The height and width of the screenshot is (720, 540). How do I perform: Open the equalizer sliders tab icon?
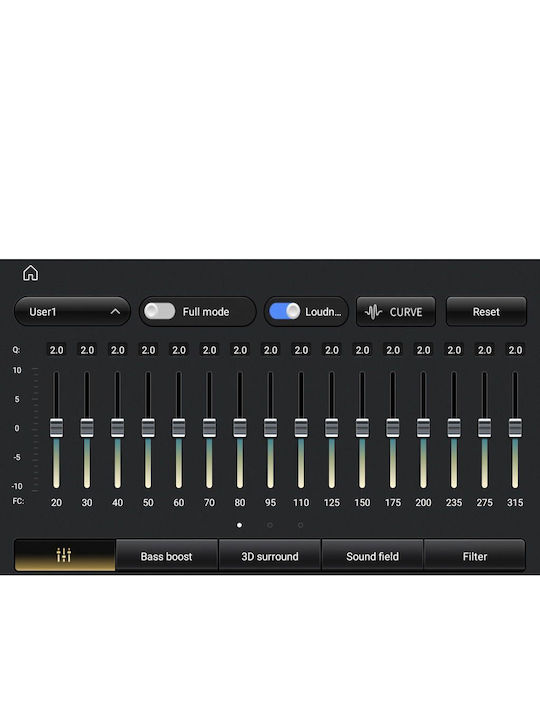click(x=64, y=555)
